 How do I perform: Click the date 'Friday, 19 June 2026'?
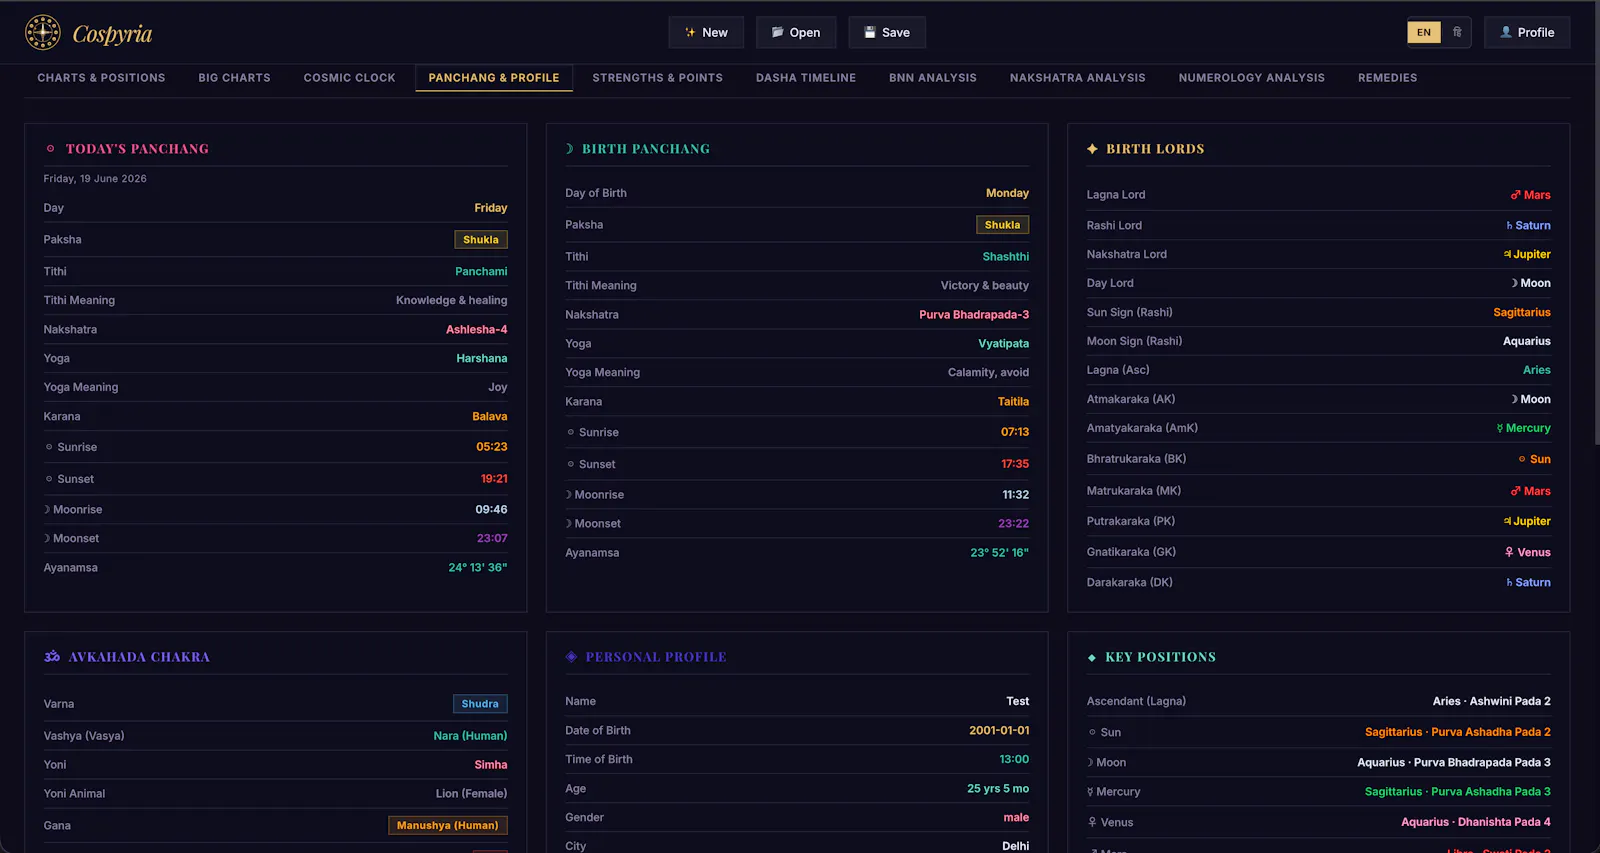(95, 179)
